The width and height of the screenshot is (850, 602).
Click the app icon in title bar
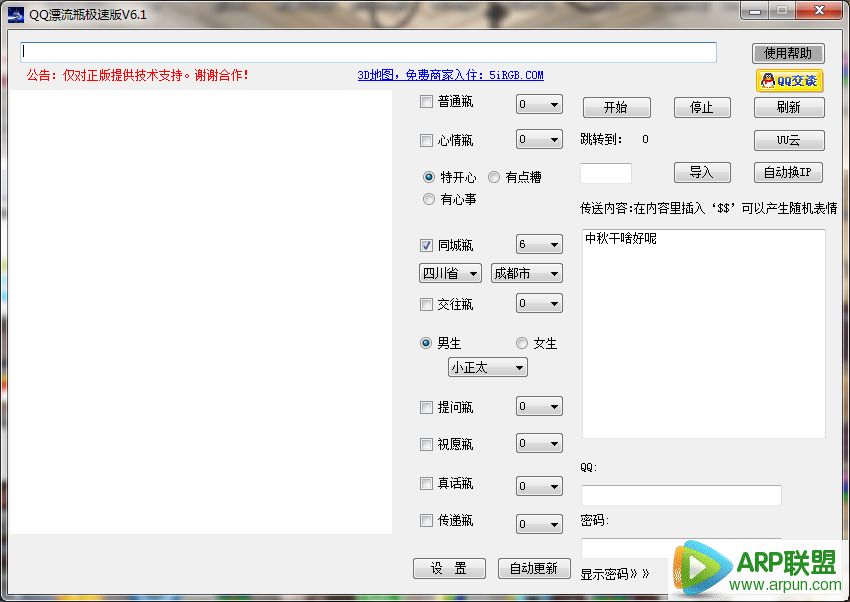[16, 14]
